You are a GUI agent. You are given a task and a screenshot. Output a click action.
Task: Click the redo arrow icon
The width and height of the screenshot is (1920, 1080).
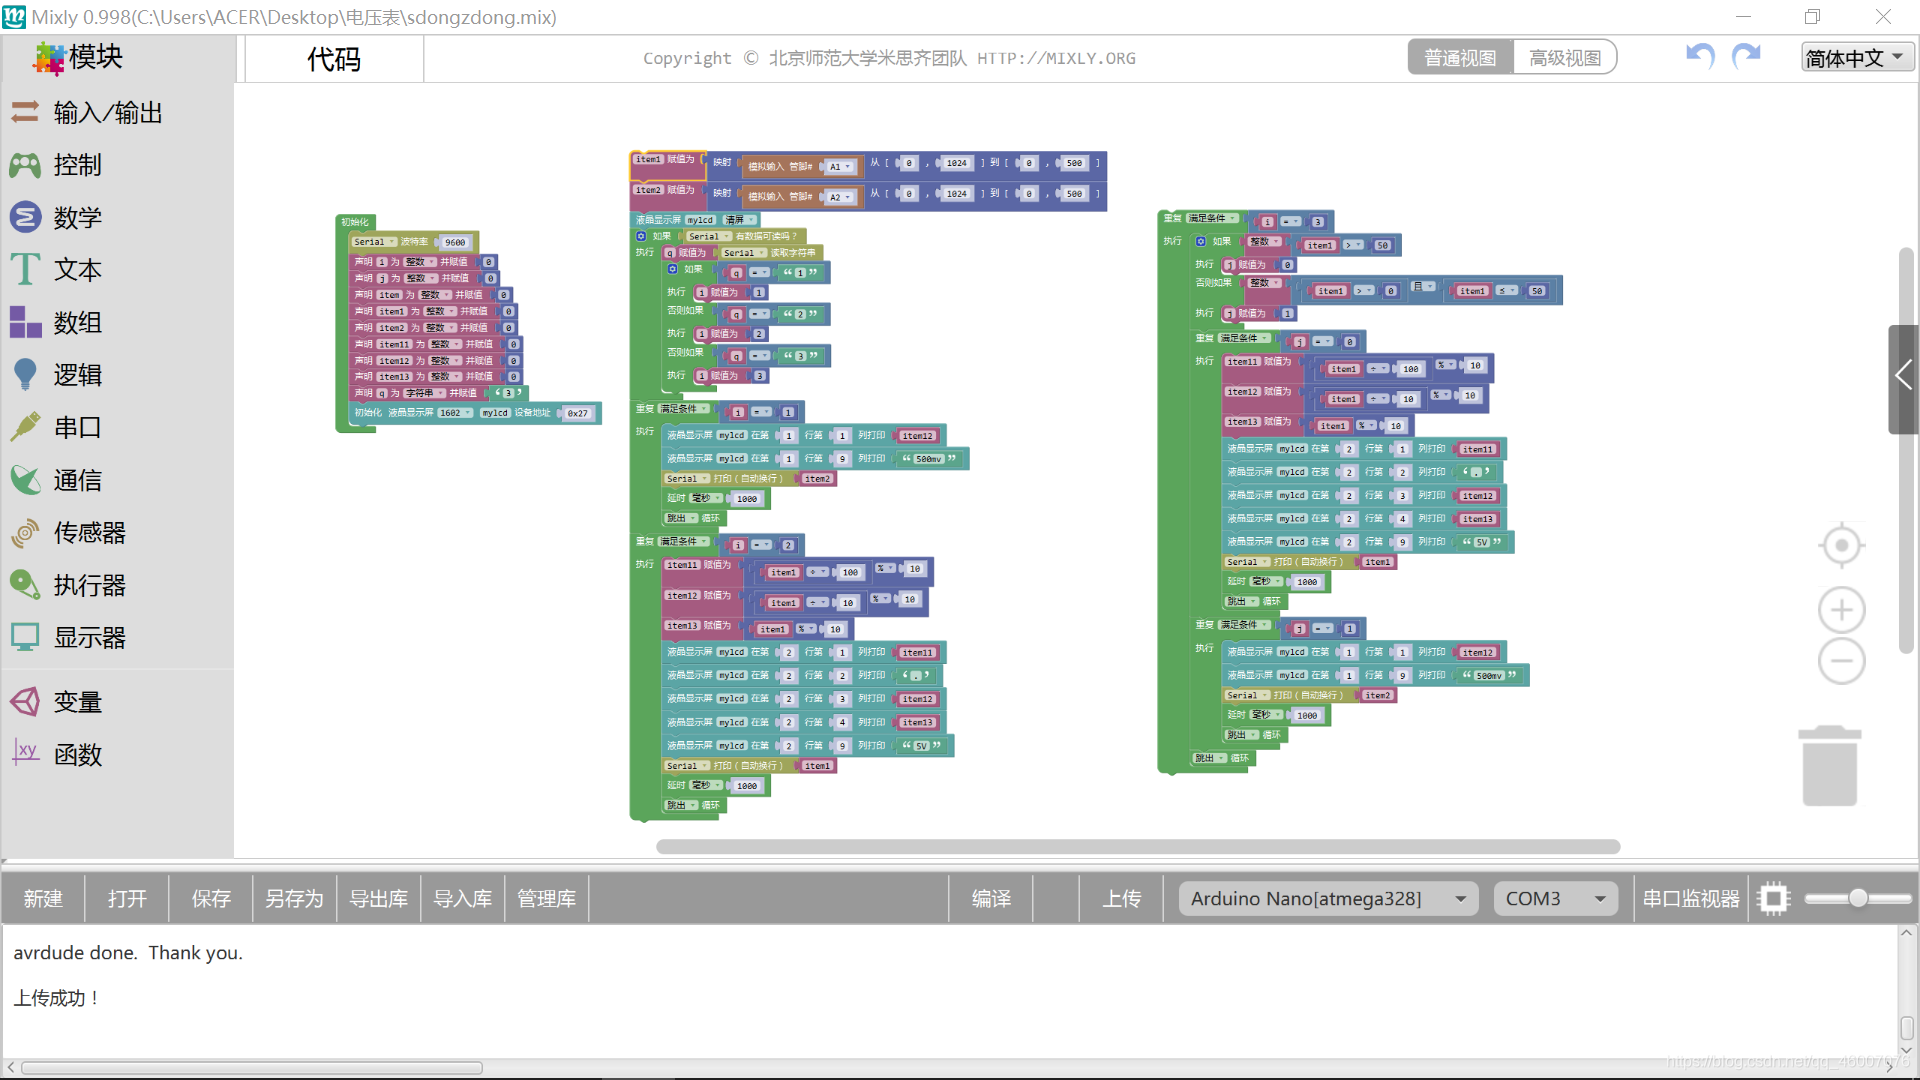pos(1746,56)
